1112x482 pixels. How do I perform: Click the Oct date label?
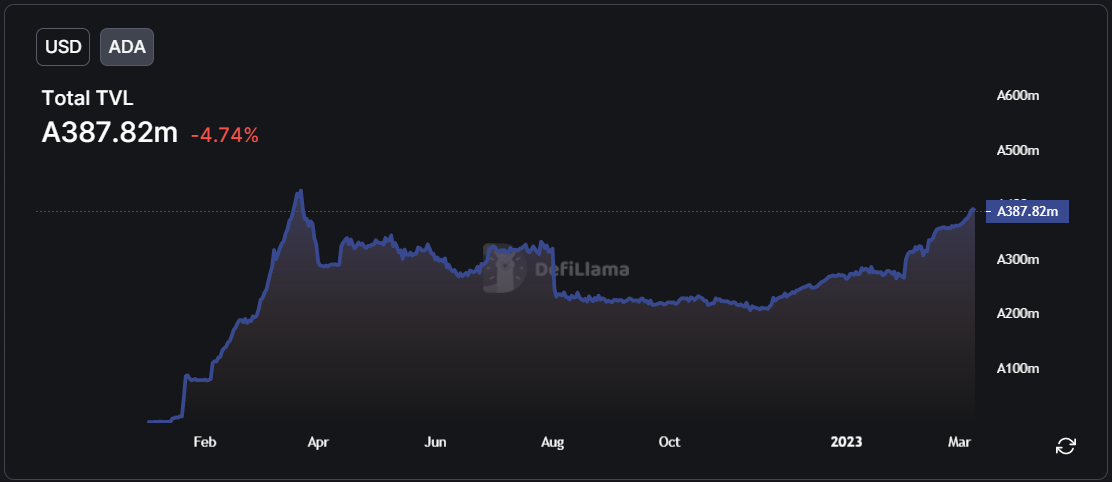669,442
